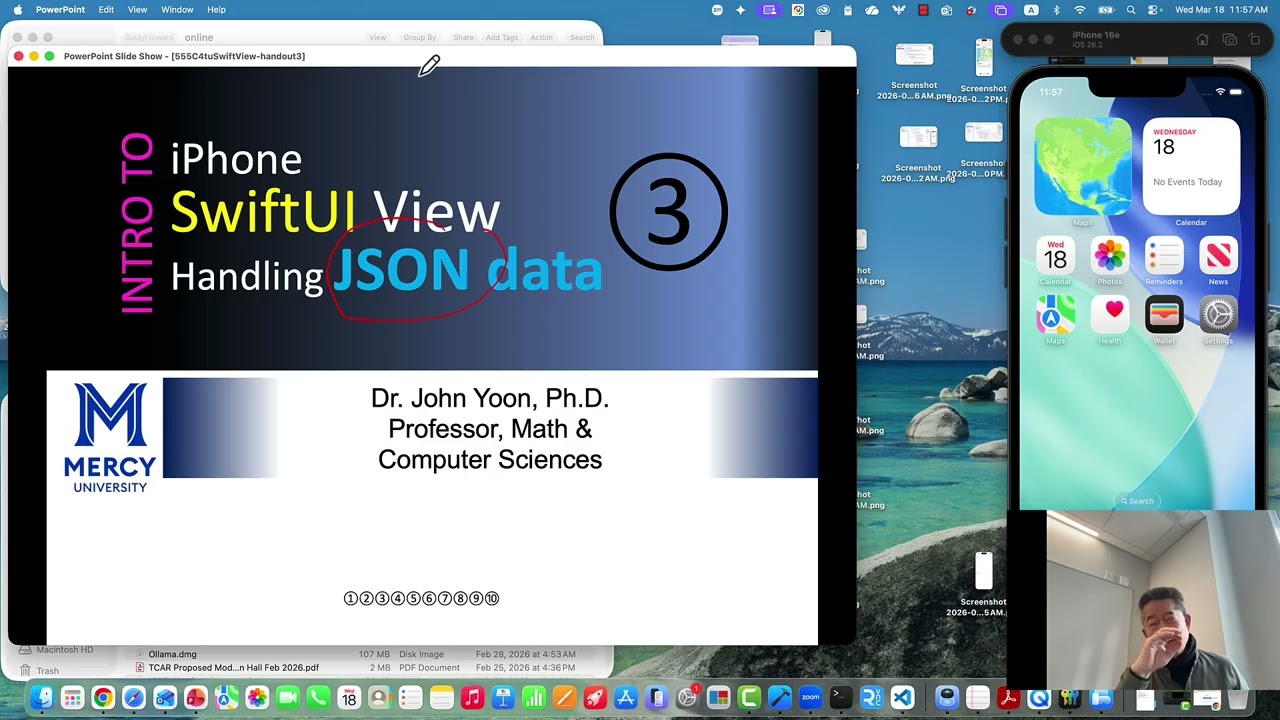Open Launchpad from the Dock
Viewport: 1280px width, 720px height.
click(x=72, y=698)
